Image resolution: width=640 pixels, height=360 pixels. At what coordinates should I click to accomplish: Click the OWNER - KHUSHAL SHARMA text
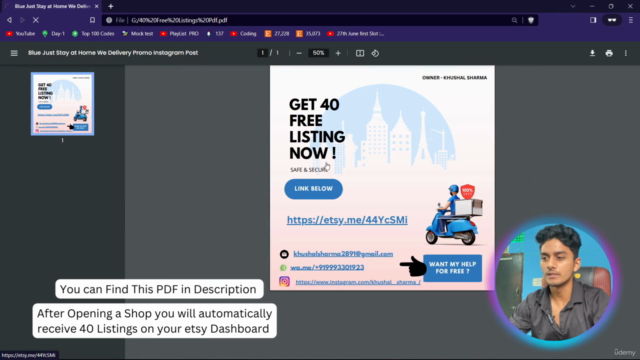click(x=454, y=78)
